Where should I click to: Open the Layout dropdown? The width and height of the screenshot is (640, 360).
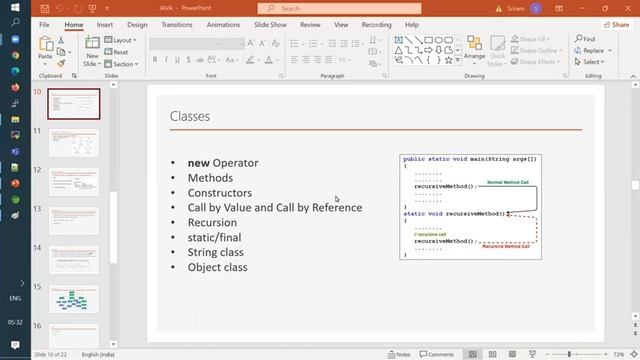(120, 40)
